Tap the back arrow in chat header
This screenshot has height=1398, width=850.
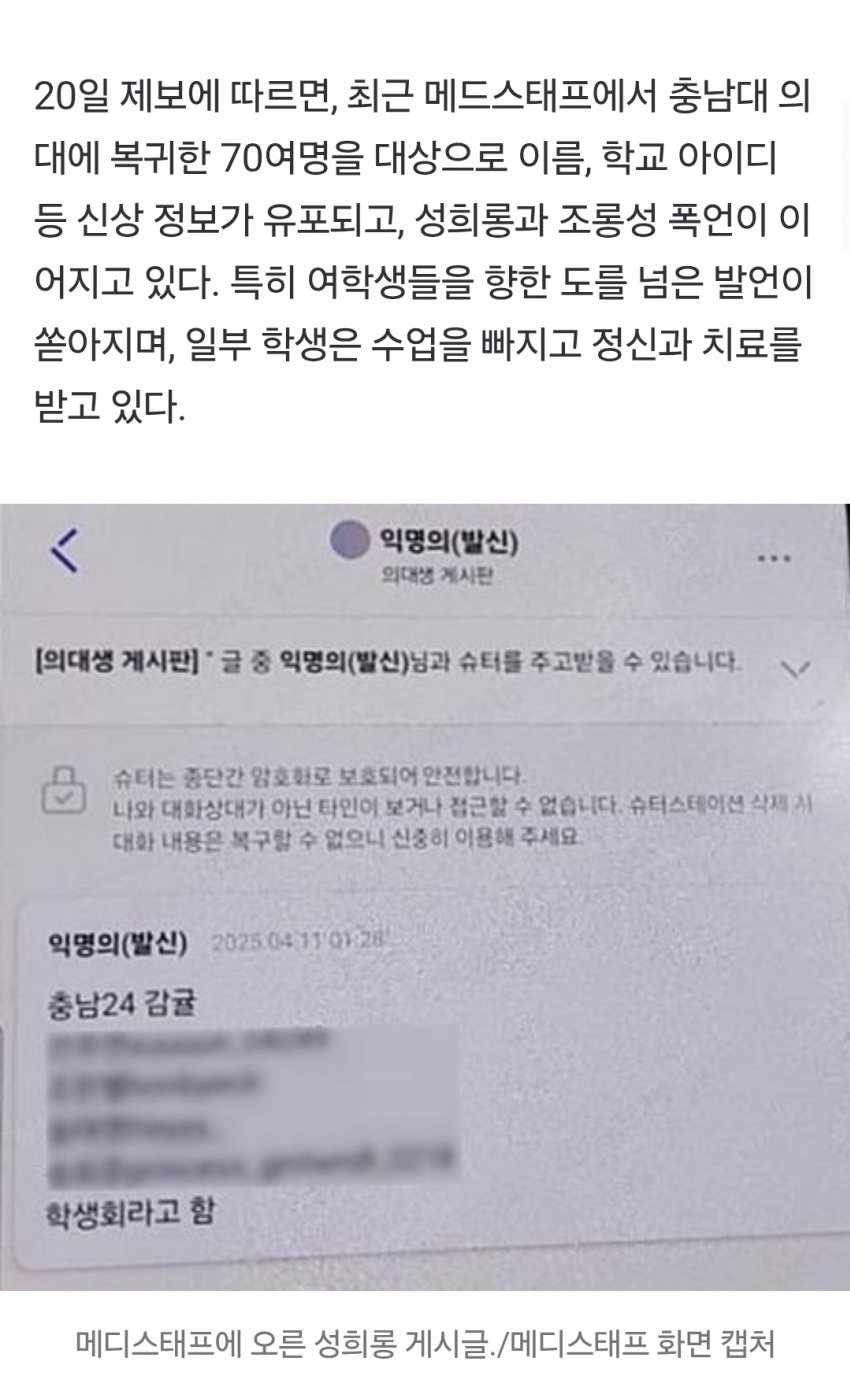(64, 549)
